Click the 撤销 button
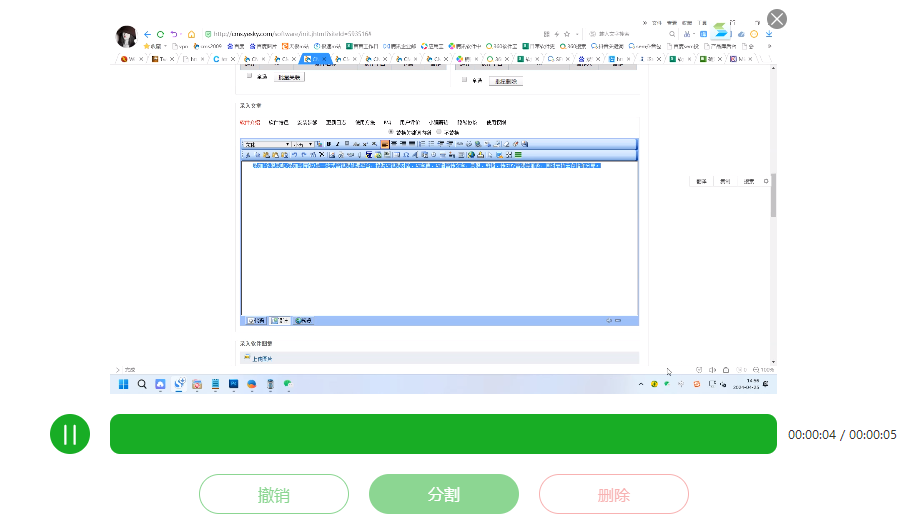The height and width of the screenshot is (523, 912). pyautogui.click(x=274, y=494)
